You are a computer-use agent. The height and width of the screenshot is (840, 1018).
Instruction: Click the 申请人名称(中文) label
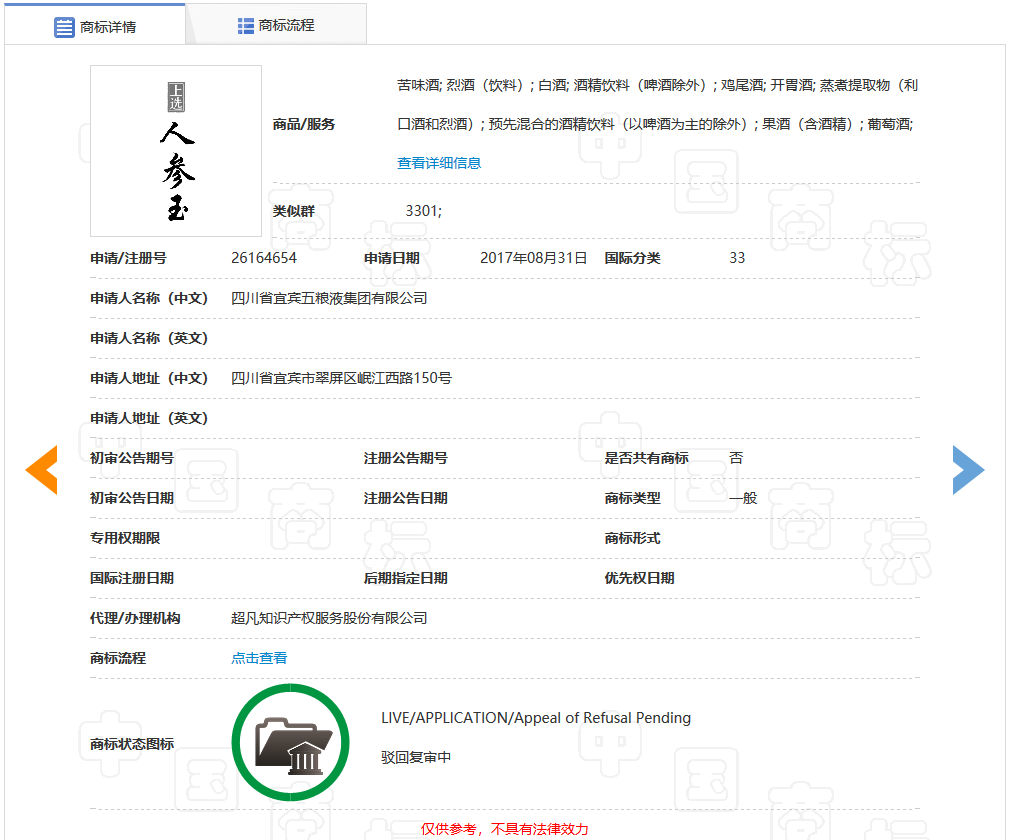(149, 298)
